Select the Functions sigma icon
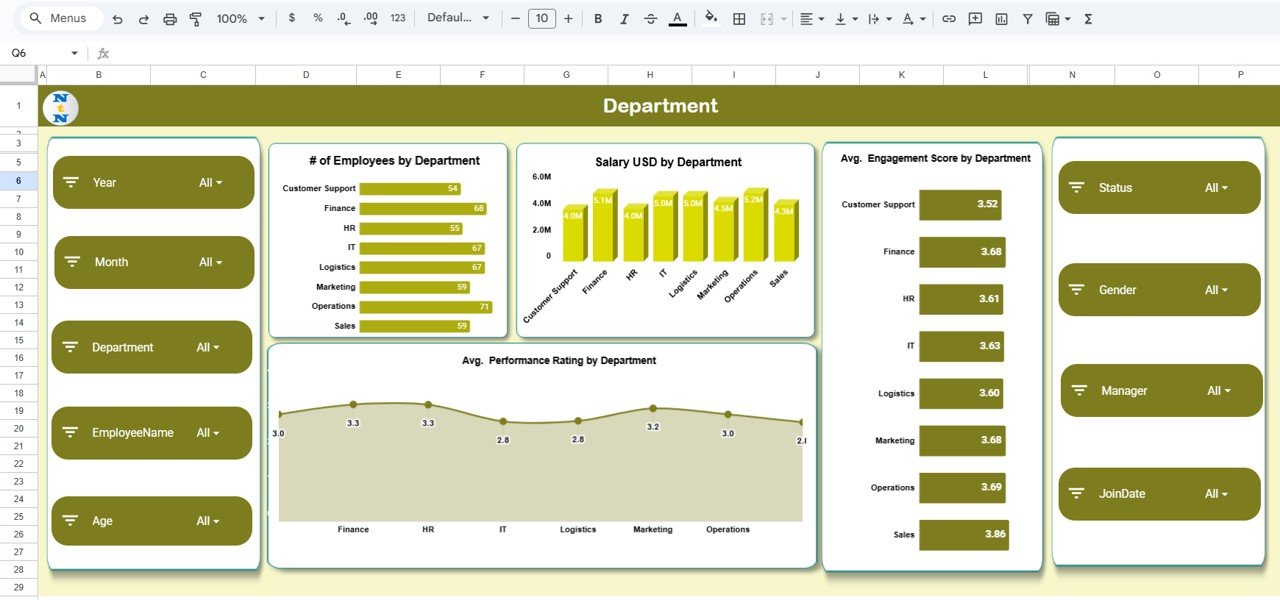Screen dimensions: 1280x600 tap(1087, 18)
